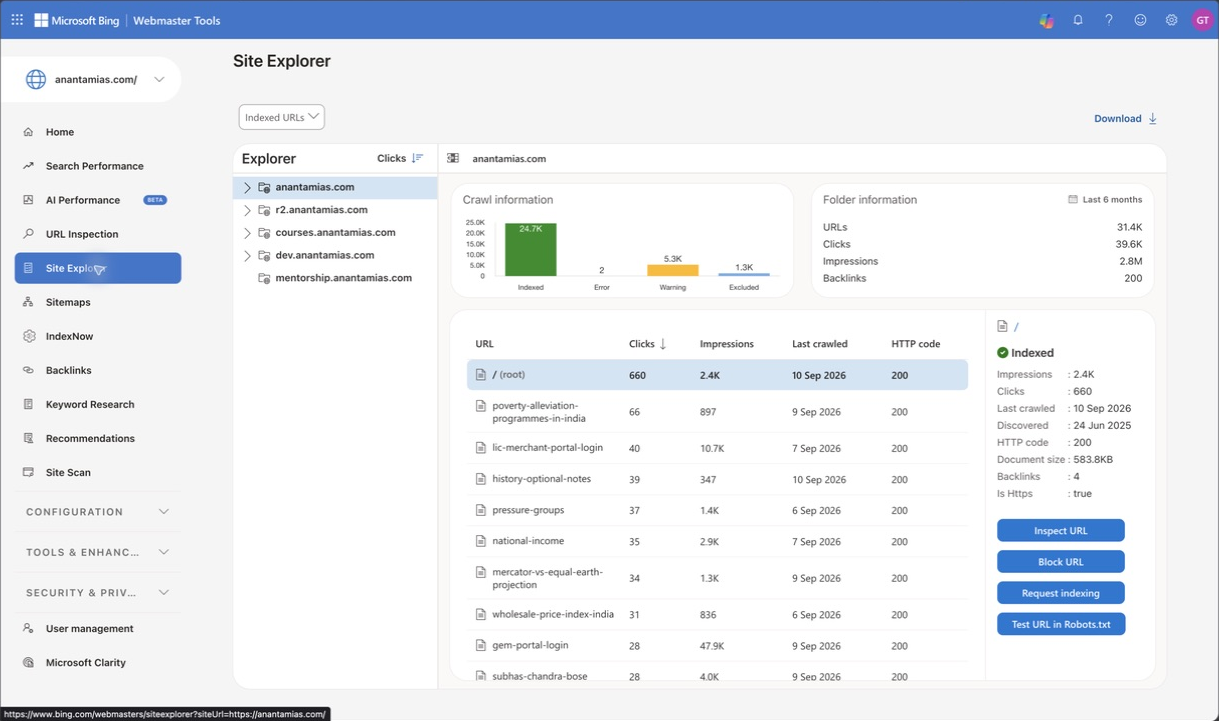Click the Request indexing button
Screen dimensions: 1219x721
pos(1061,593)
